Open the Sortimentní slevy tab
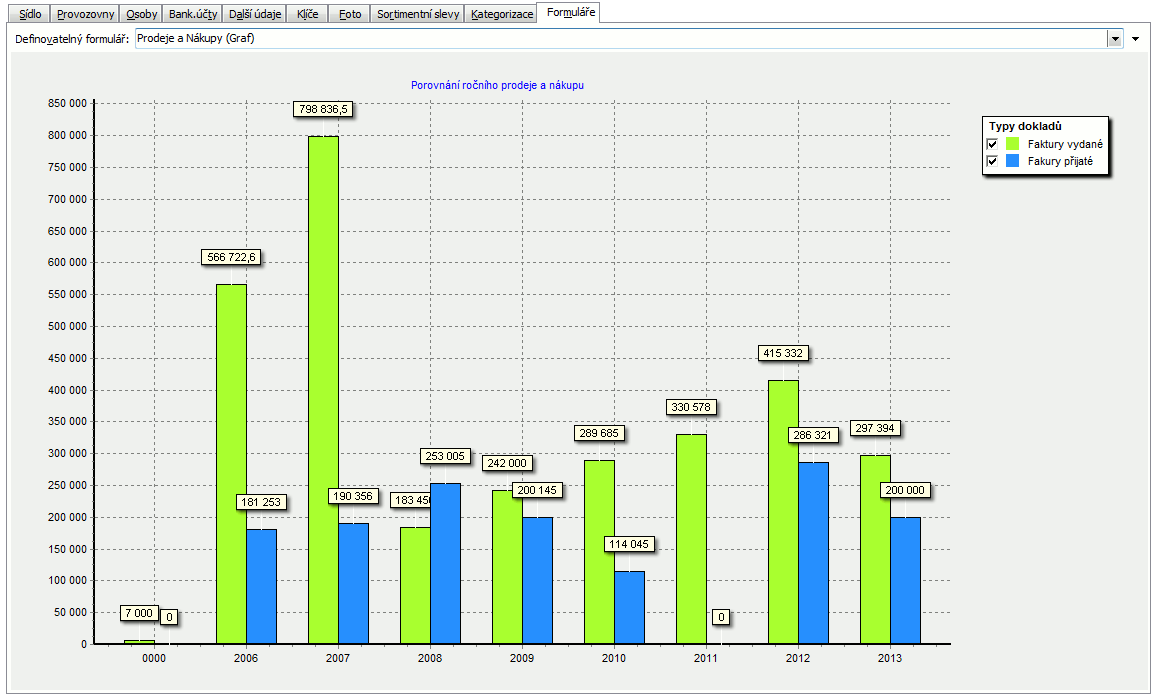Screen dimensions: 1156x697 click(x=418, y=15)
